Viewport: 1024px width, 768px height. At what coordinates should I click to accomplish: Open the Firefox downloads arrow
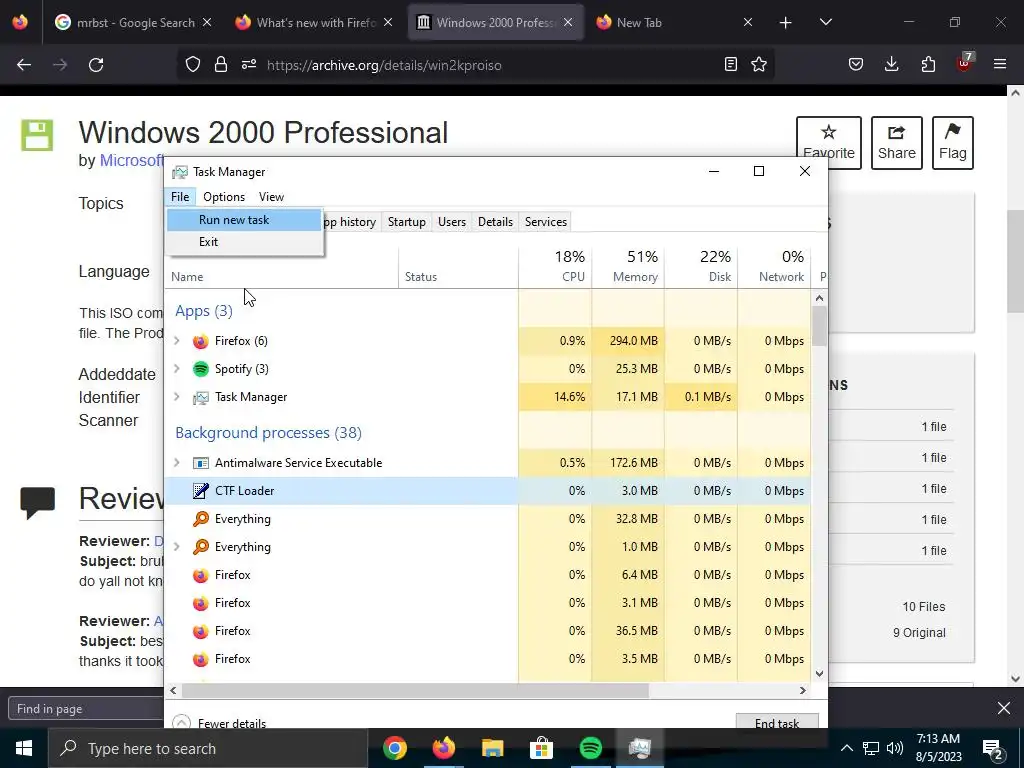(891, 65)
